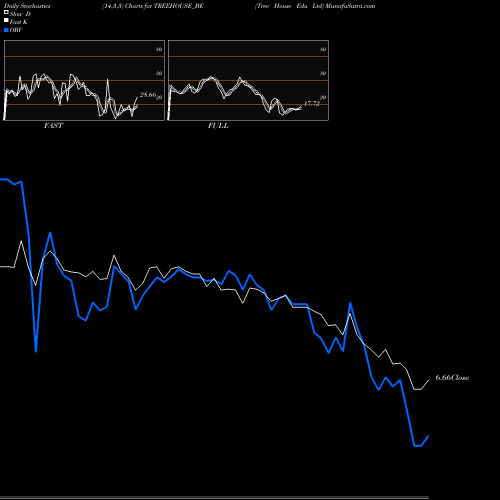Image resolution: width=500 pixels, height=500 pixels.
Task: Click the FULL stochastic chart panel
Action: 248,80
